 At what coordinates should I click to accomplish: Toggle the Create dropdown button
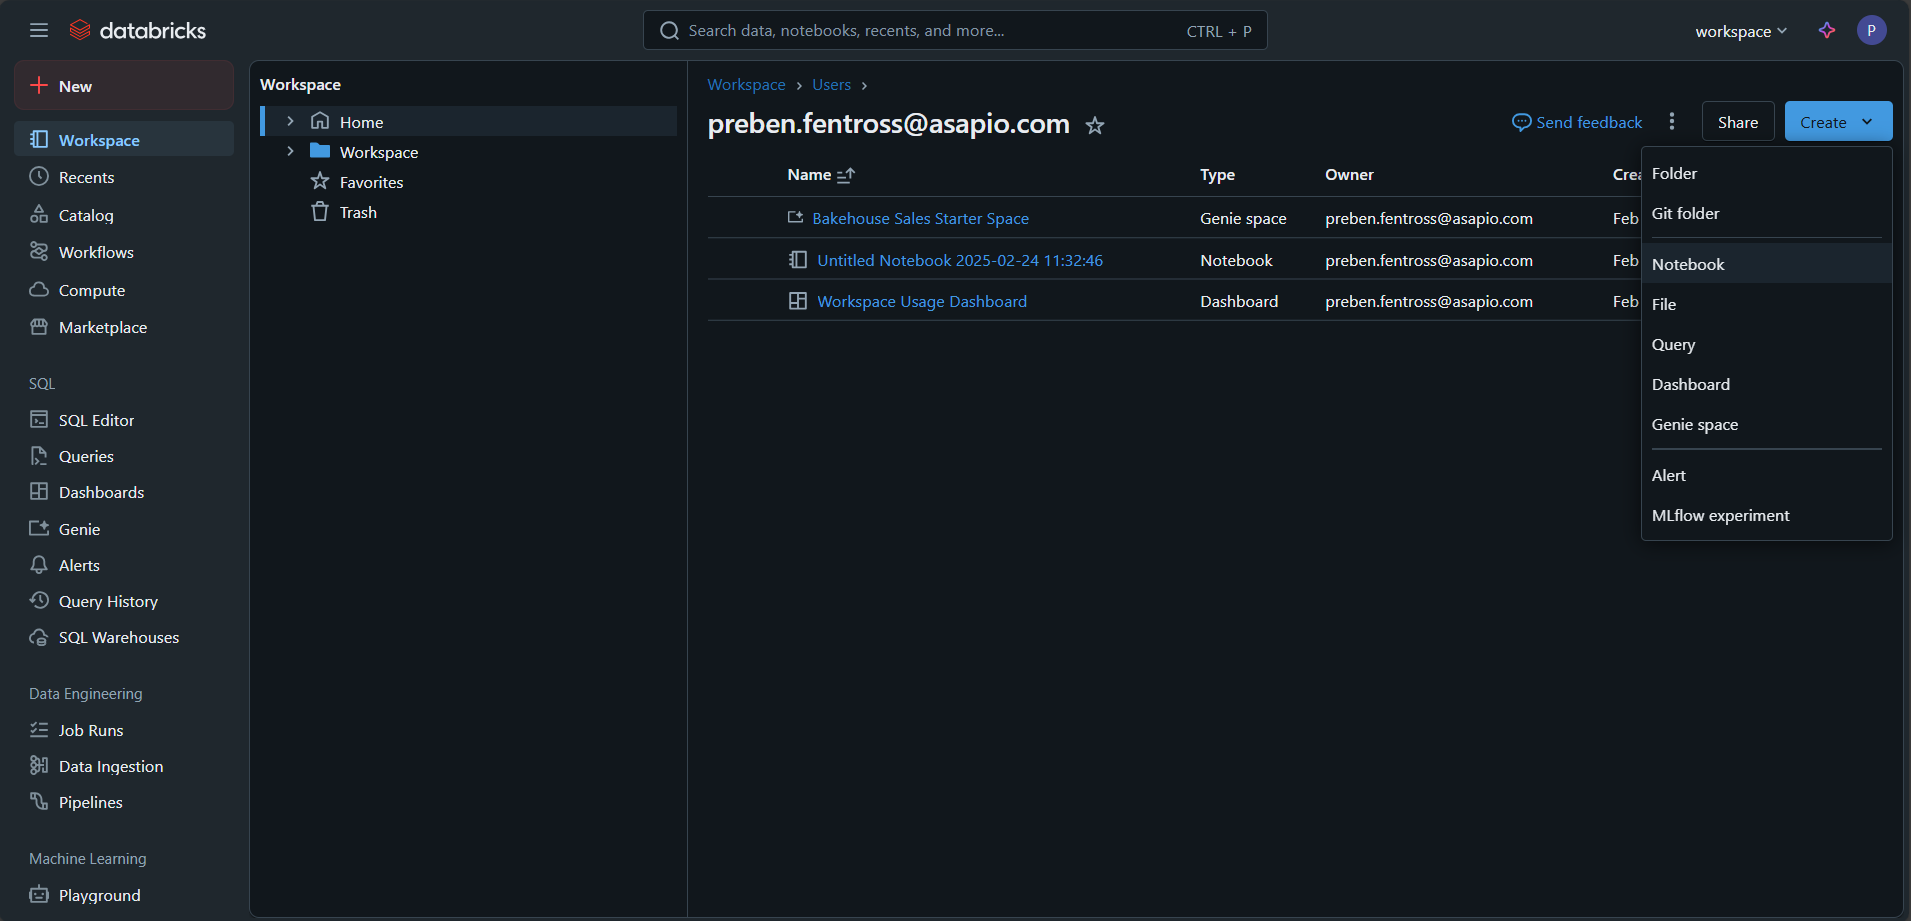coord(1838,121)
